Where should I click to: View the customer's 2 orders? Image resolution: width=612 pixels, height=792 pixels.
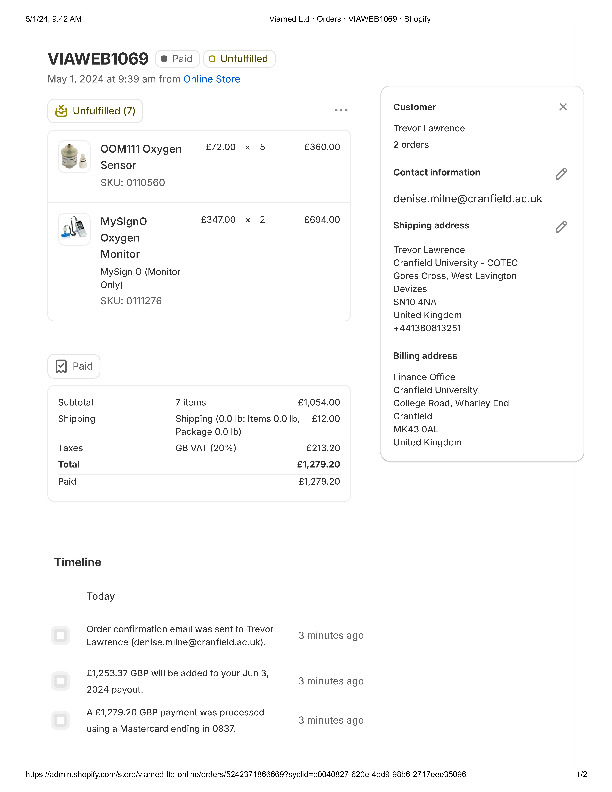411,145
